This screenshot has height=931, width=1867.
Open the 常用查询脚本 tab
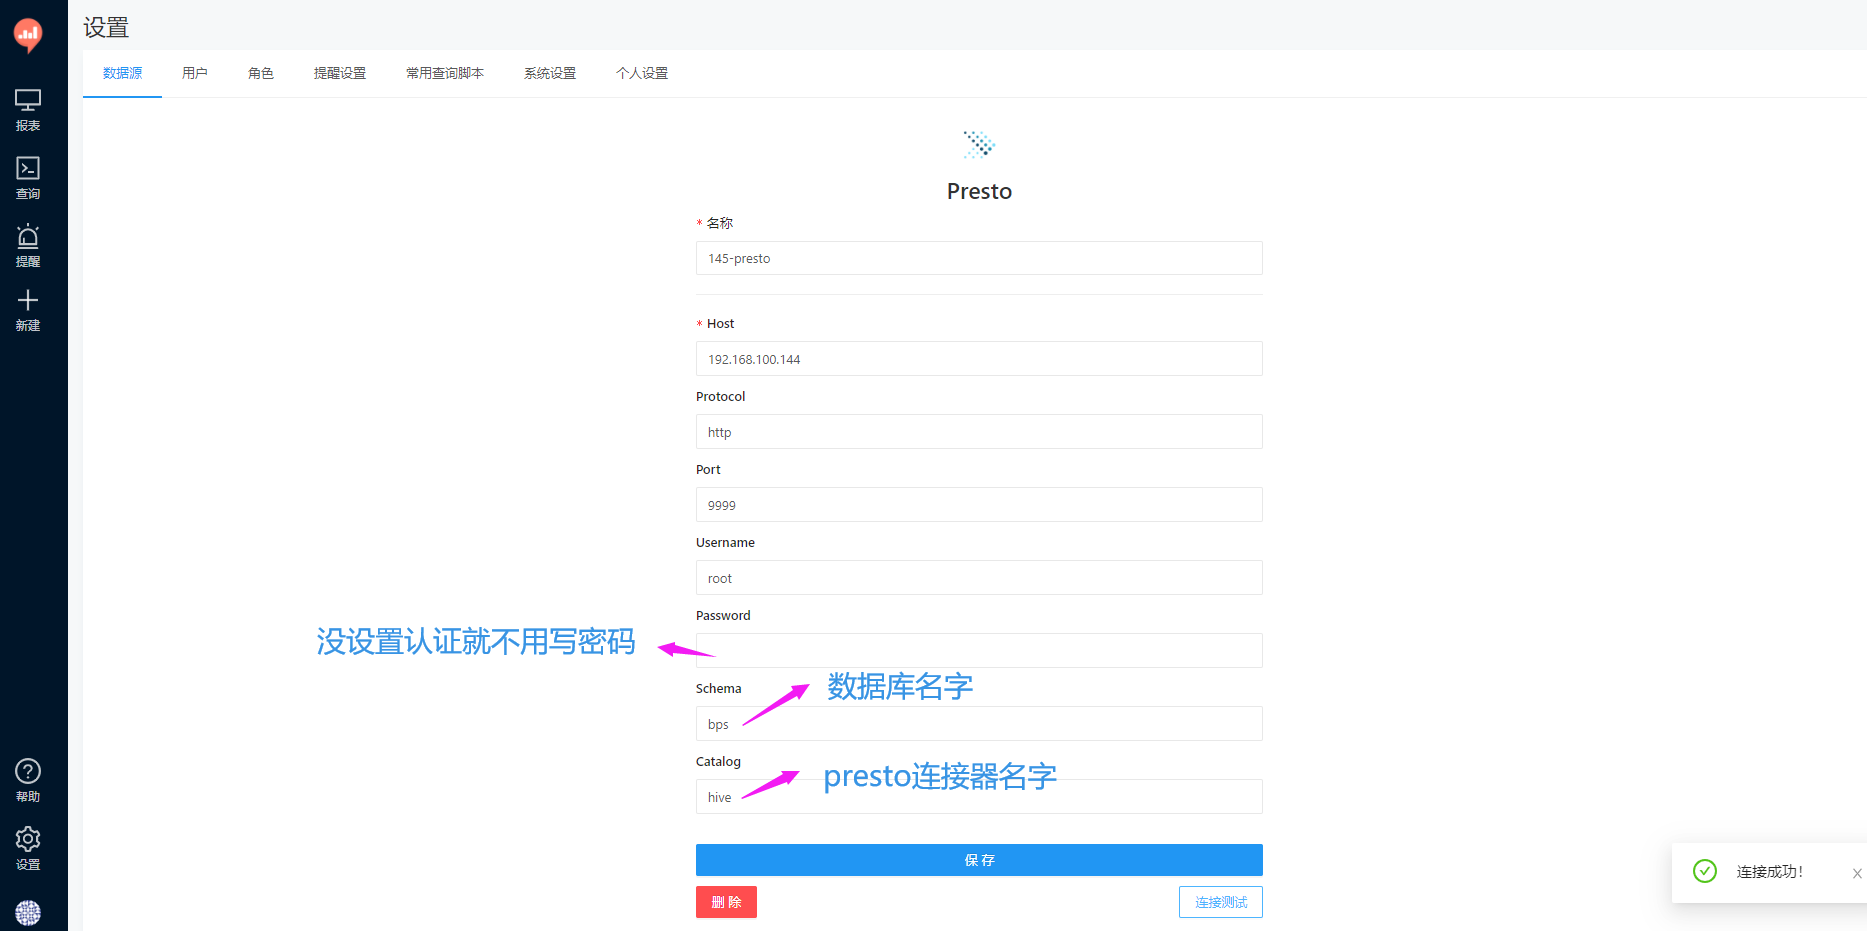445,73
